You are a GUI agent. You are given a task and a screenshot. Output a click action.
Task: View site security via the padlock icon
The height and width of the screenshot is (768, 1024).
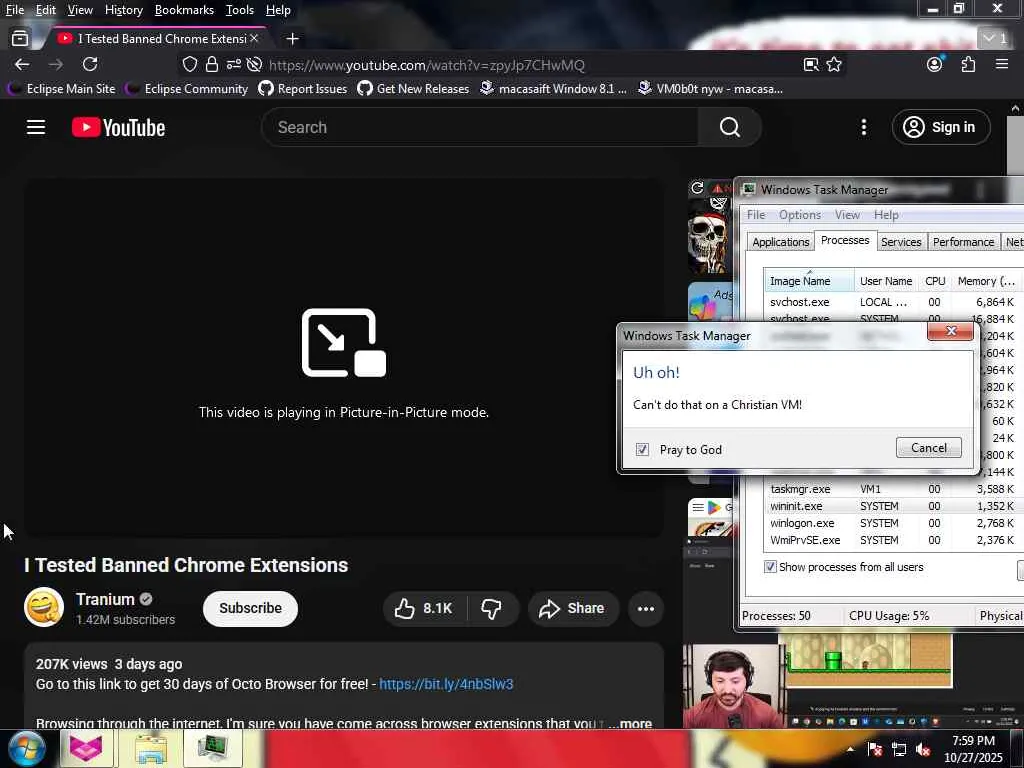[x=212, y=64]
